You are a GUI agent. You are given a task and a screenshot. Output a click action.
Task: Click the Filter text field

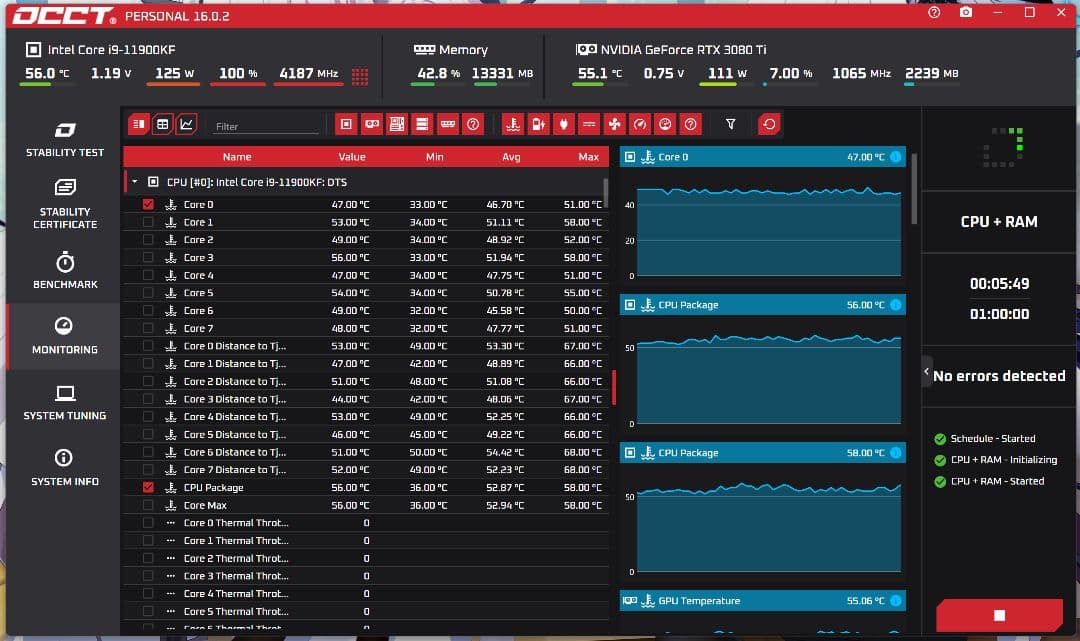click(x=266, y=127)
